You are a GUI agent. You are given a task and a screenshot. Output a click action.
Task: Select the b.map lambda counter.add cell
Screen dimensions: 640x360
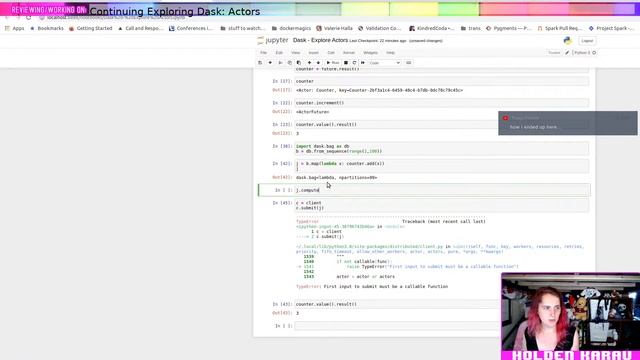[442, 166]
